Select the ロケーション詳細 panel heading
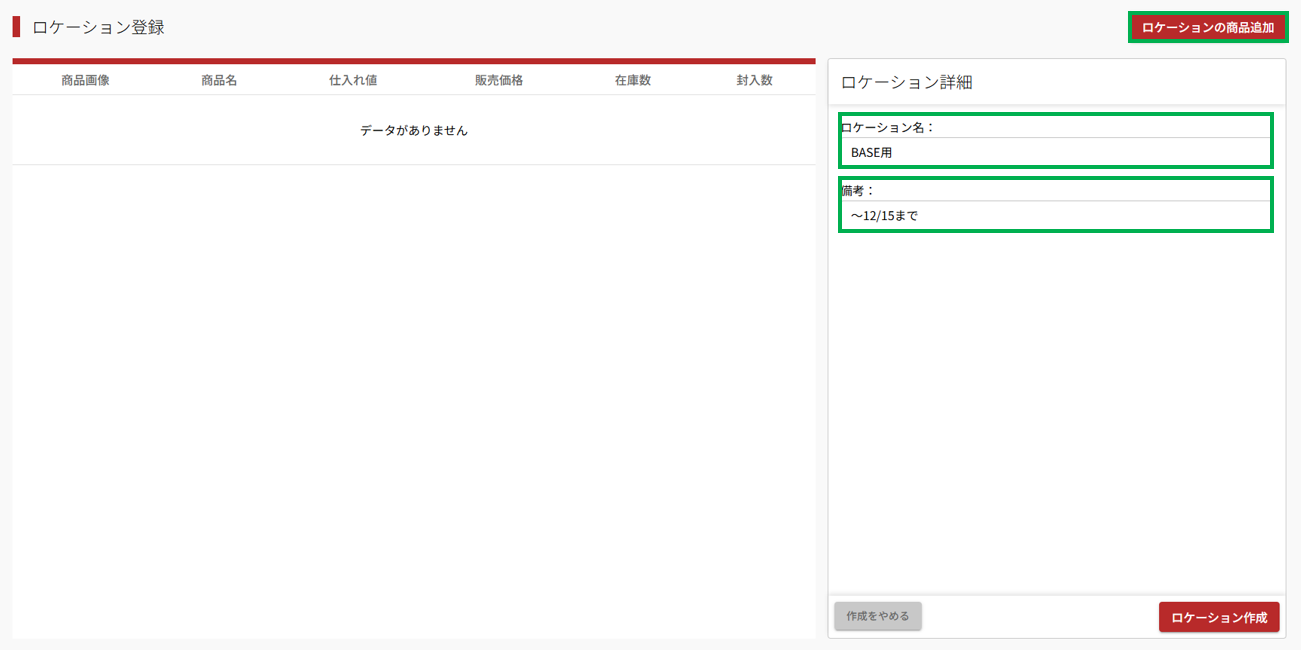The image size is (1301, 650). click(x=907, y=83)
